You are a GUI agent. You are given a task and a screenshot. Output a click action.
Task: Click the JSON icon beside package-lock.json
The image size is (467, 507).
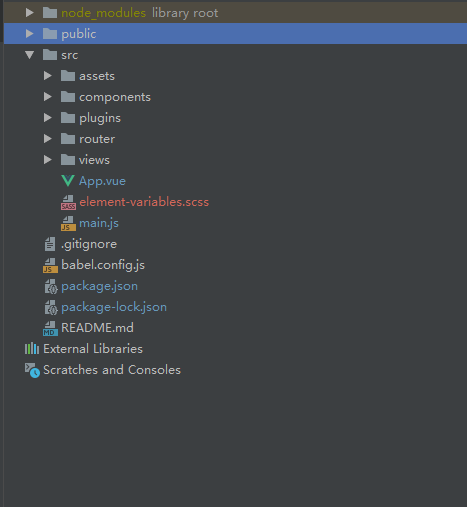[51, 307]
